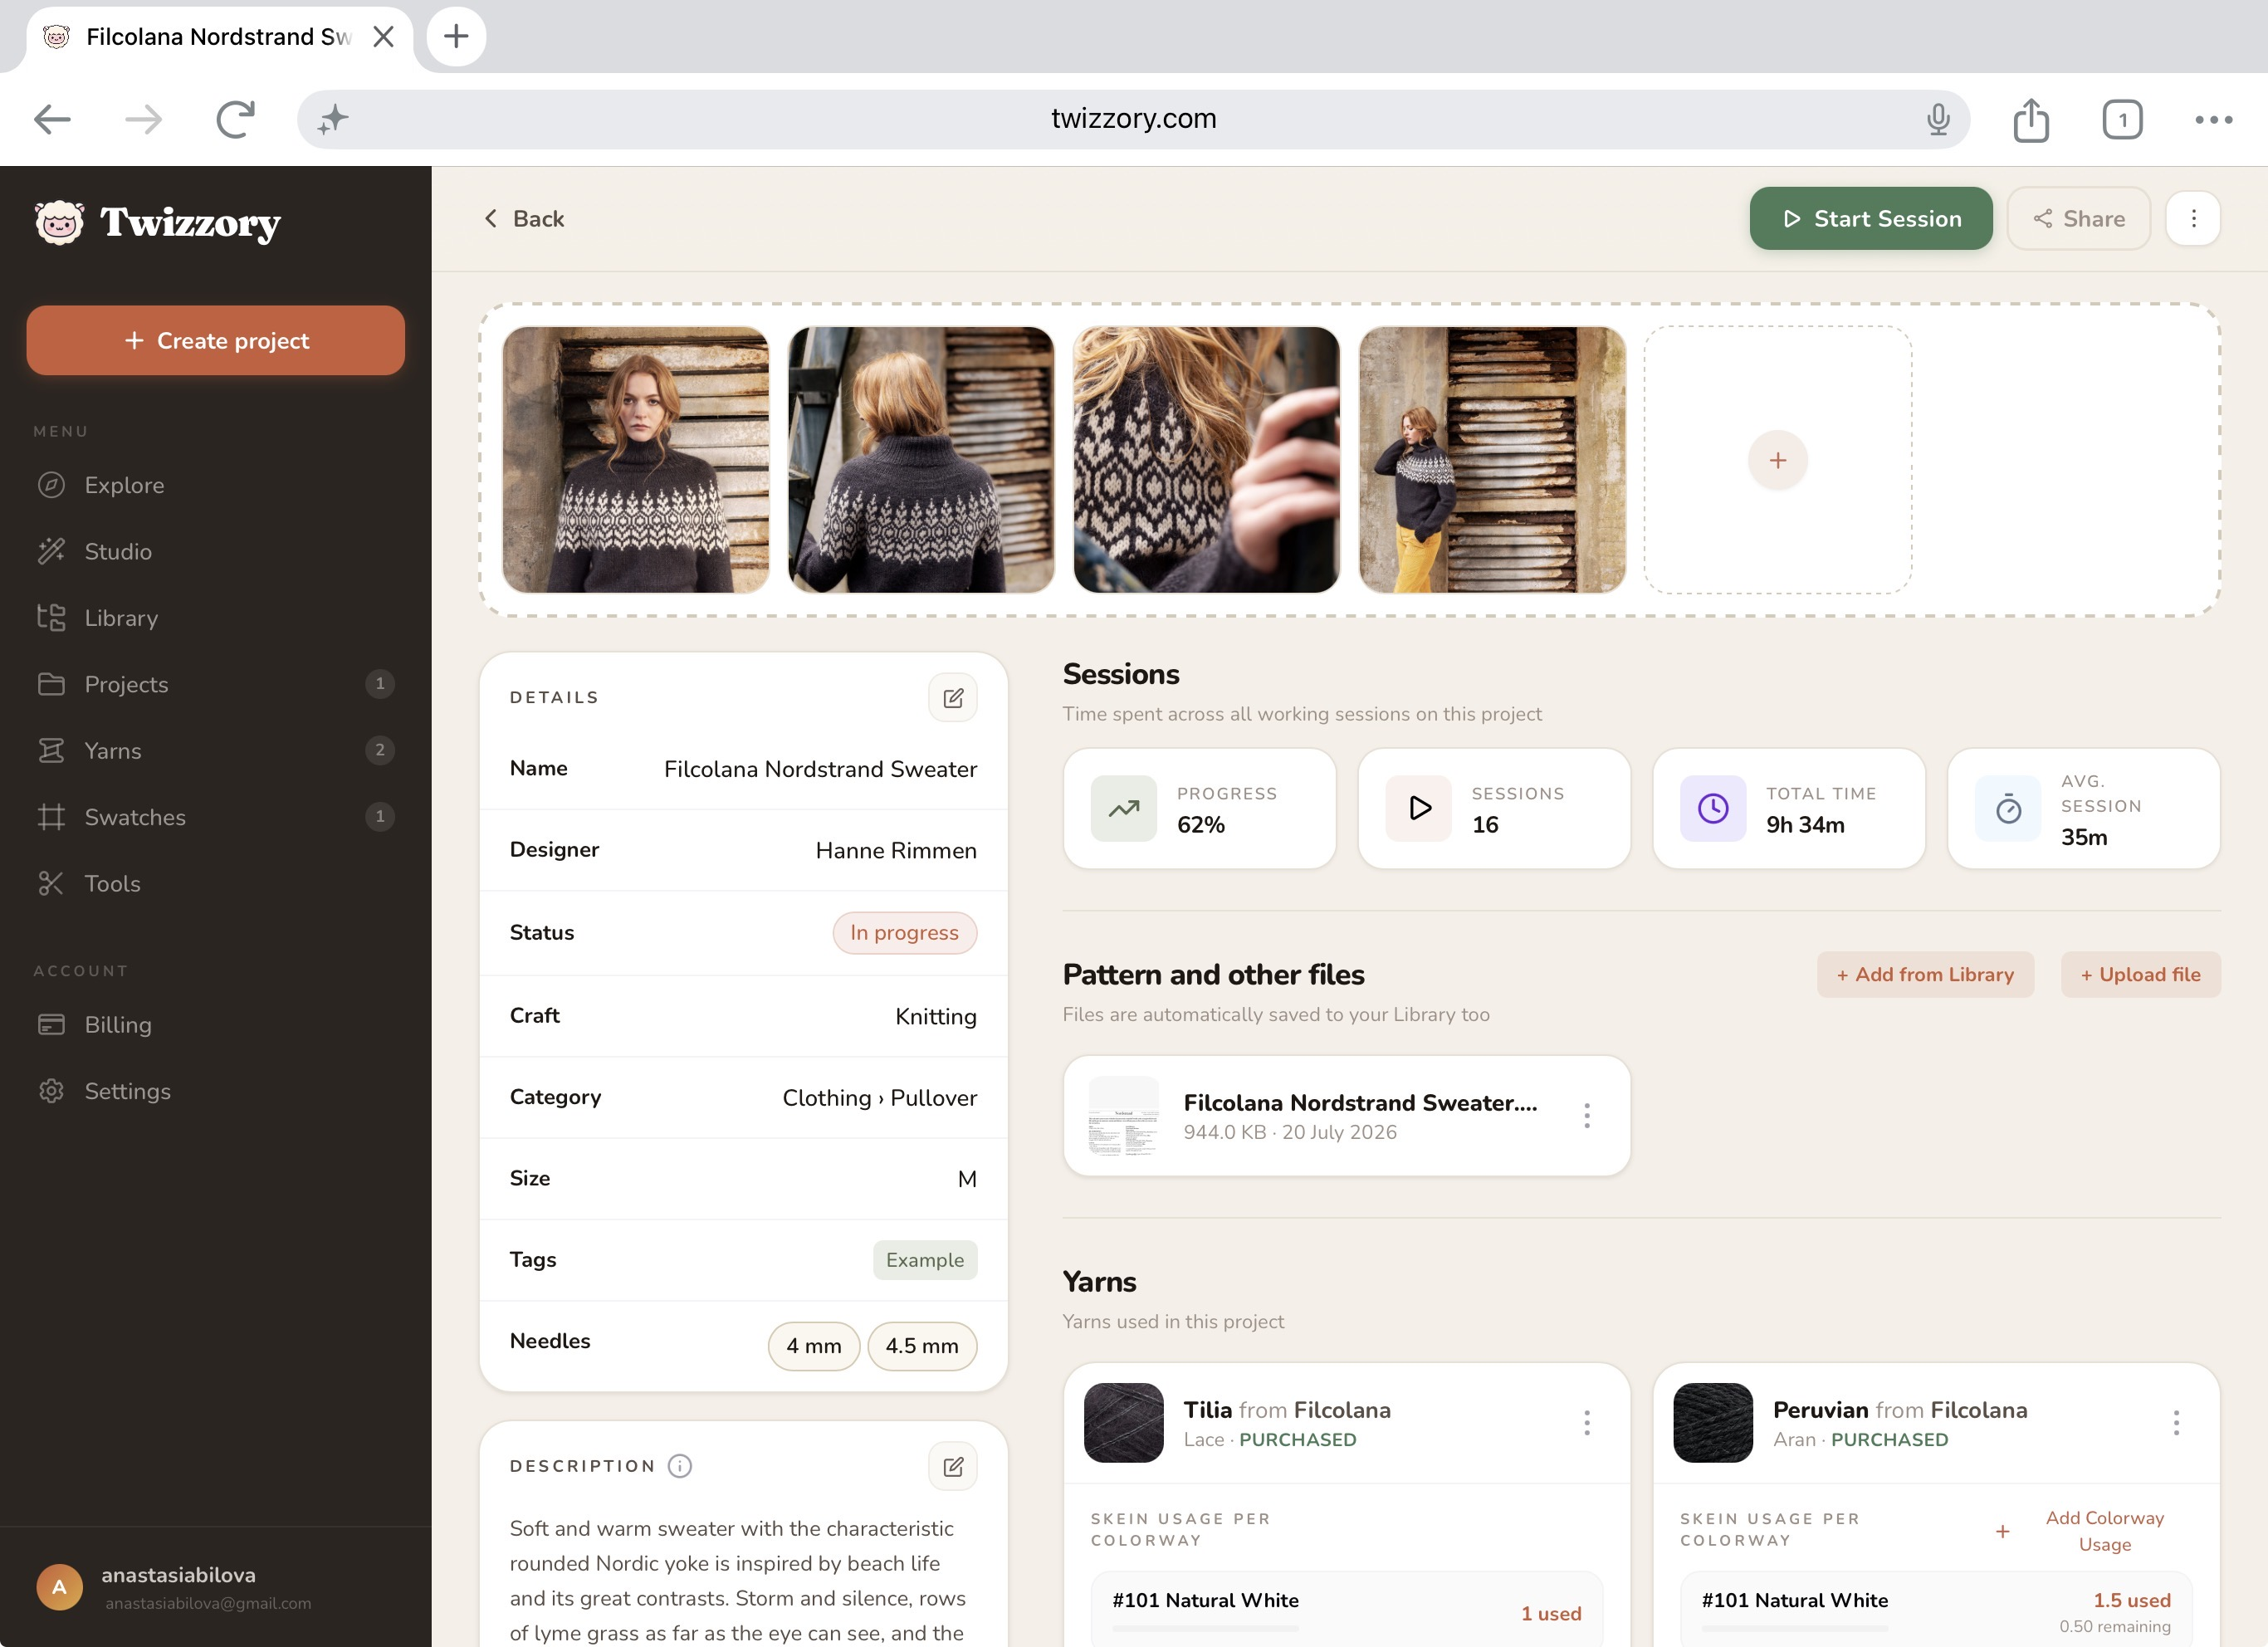2268x1647 pixels.
Task: Open Swatches in the sidebar menu
Action: pos(216,817)
